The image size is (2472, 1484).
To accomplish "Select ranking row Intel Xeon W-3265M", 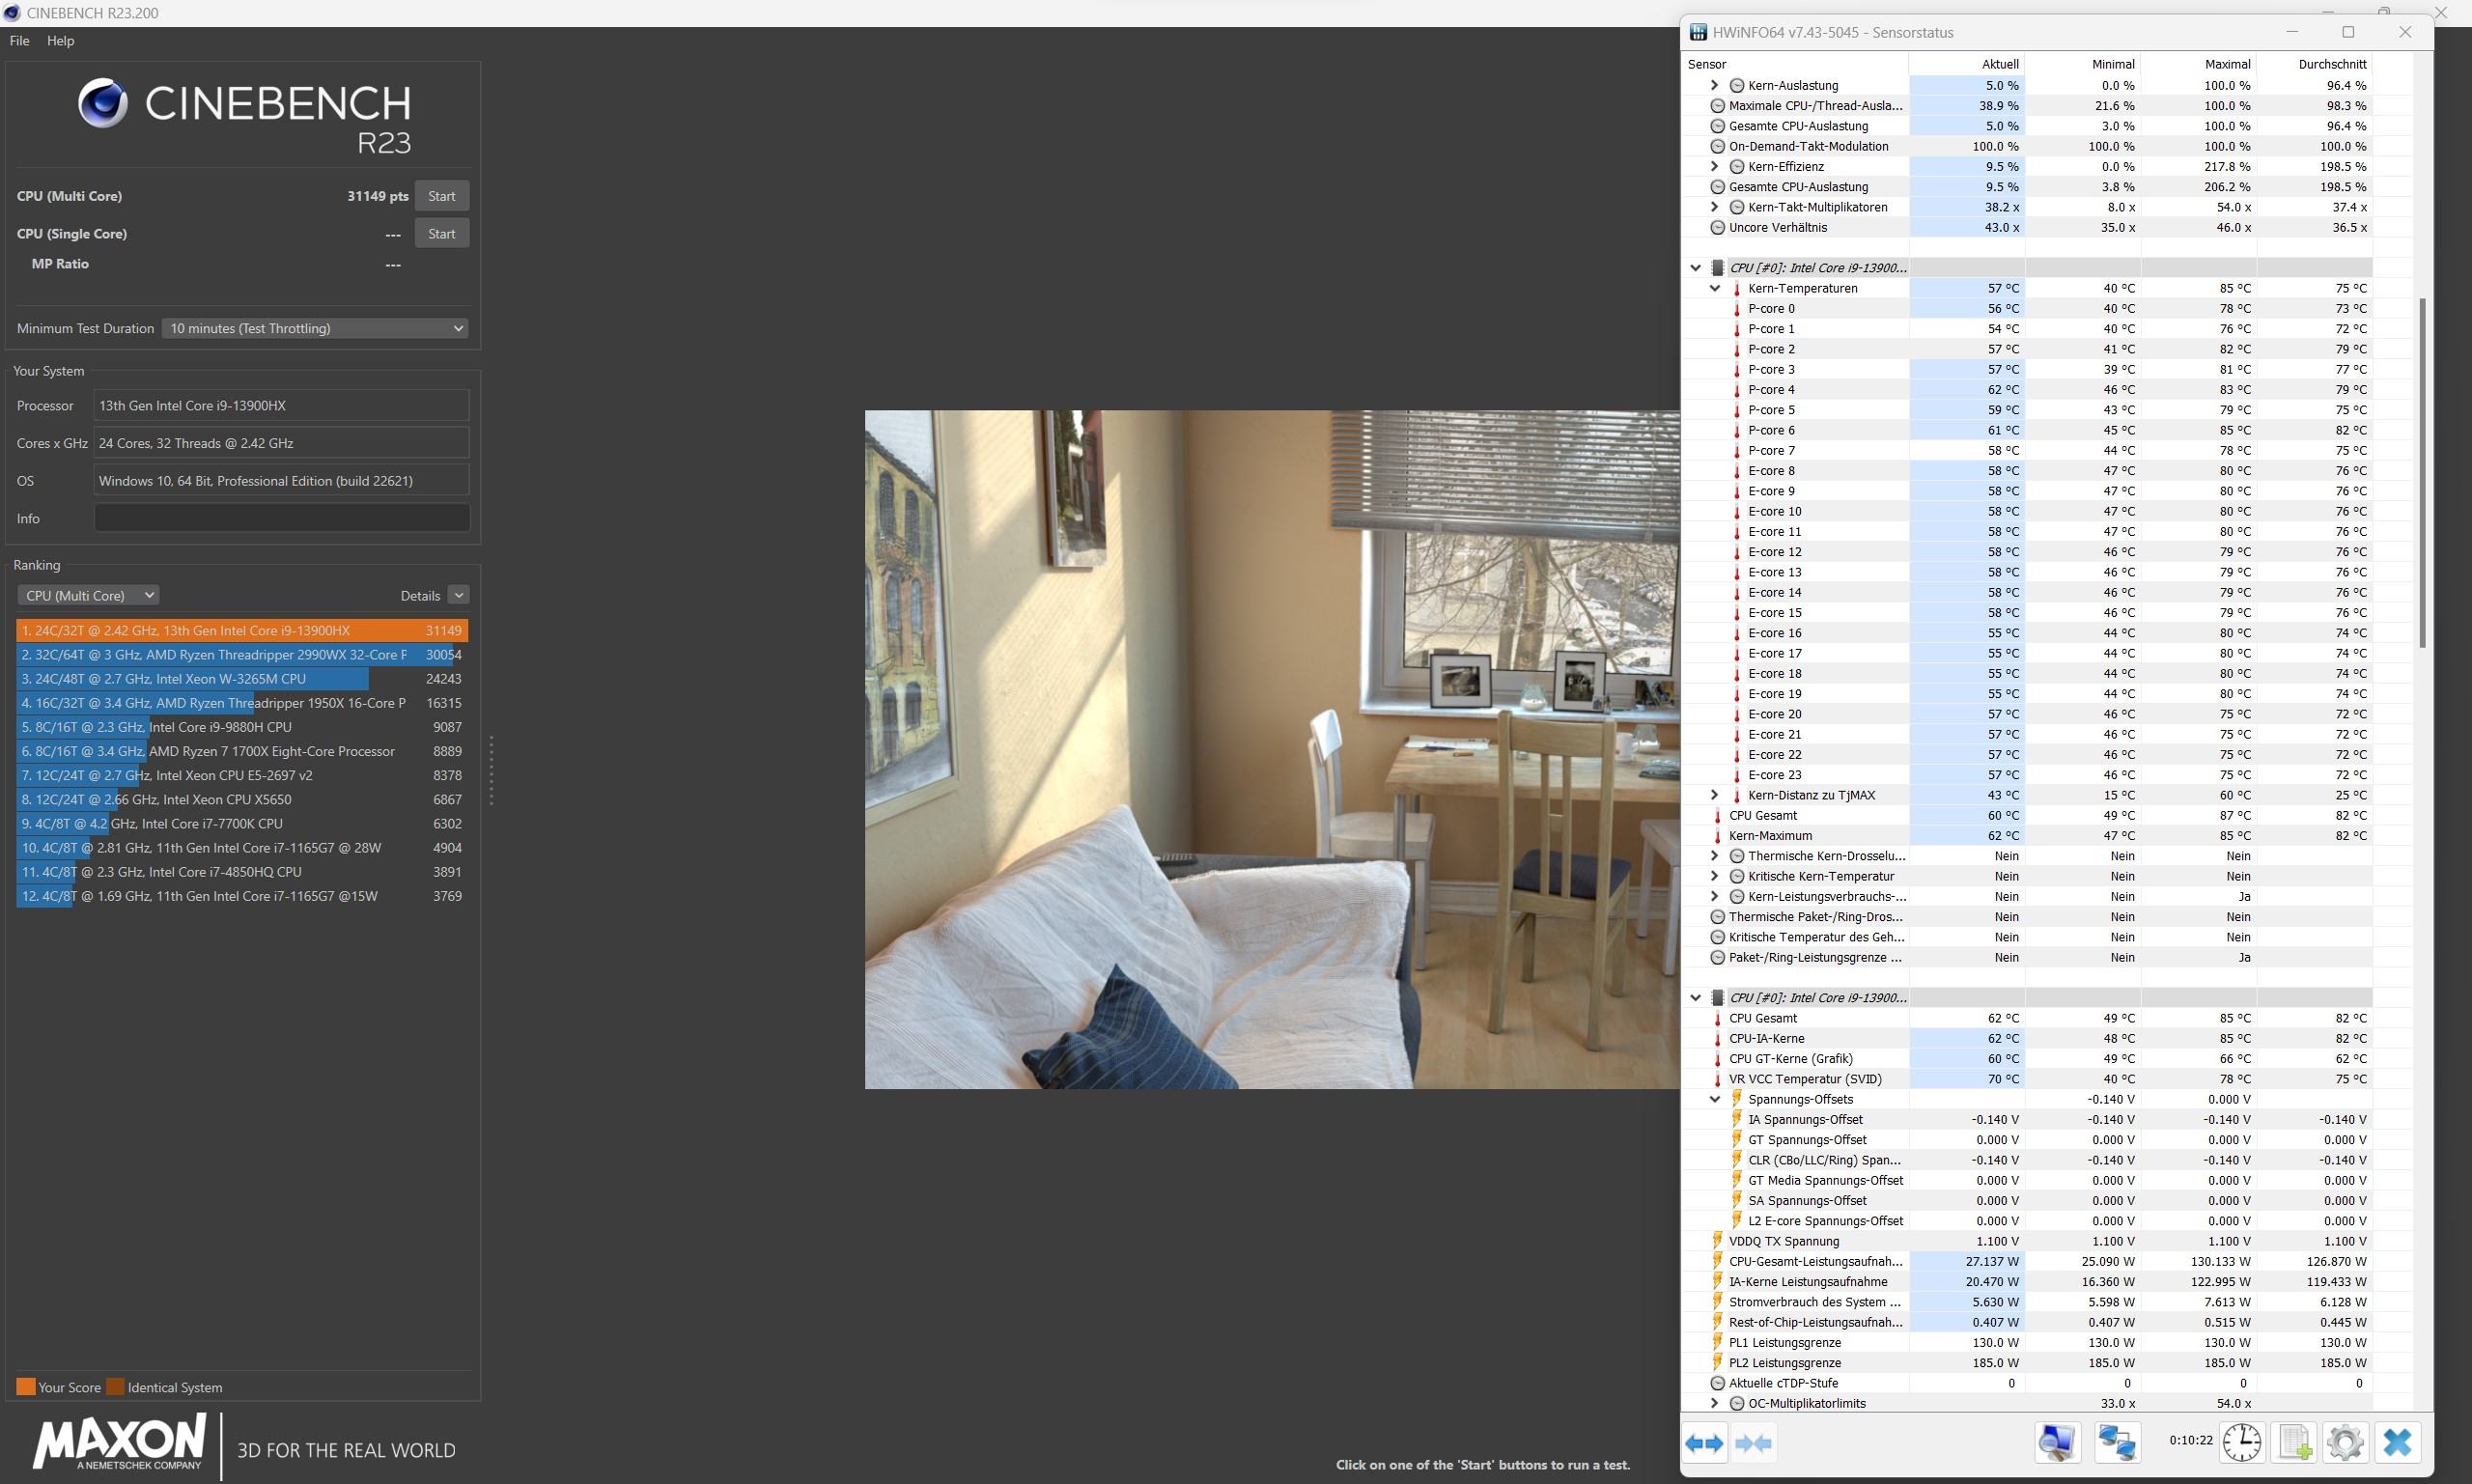I will (x=241, y=679).
